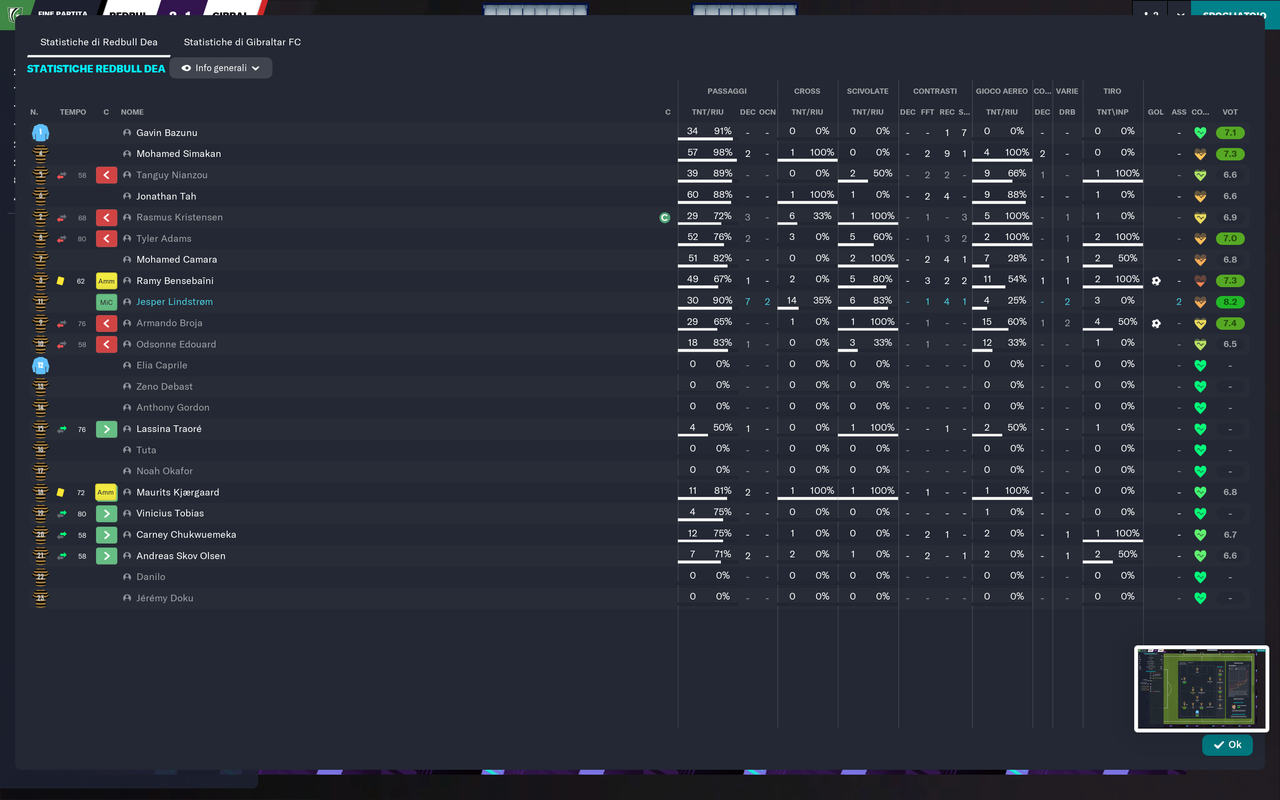Click the goalkeeper shirt icon for Elia Caprile
The width and height of the screenshot is (1280, 800).
pos(40,366)
